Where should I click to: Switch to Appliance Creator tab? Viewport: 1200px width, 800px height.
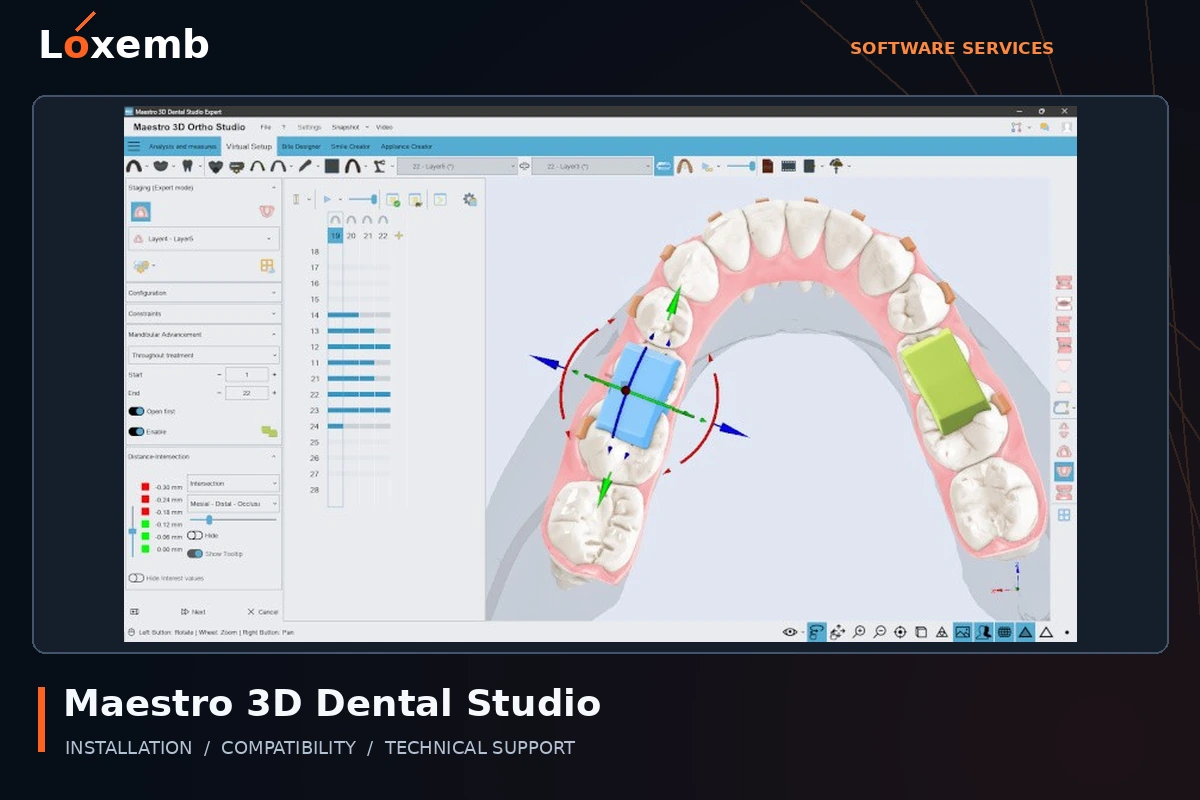(406, 146)
